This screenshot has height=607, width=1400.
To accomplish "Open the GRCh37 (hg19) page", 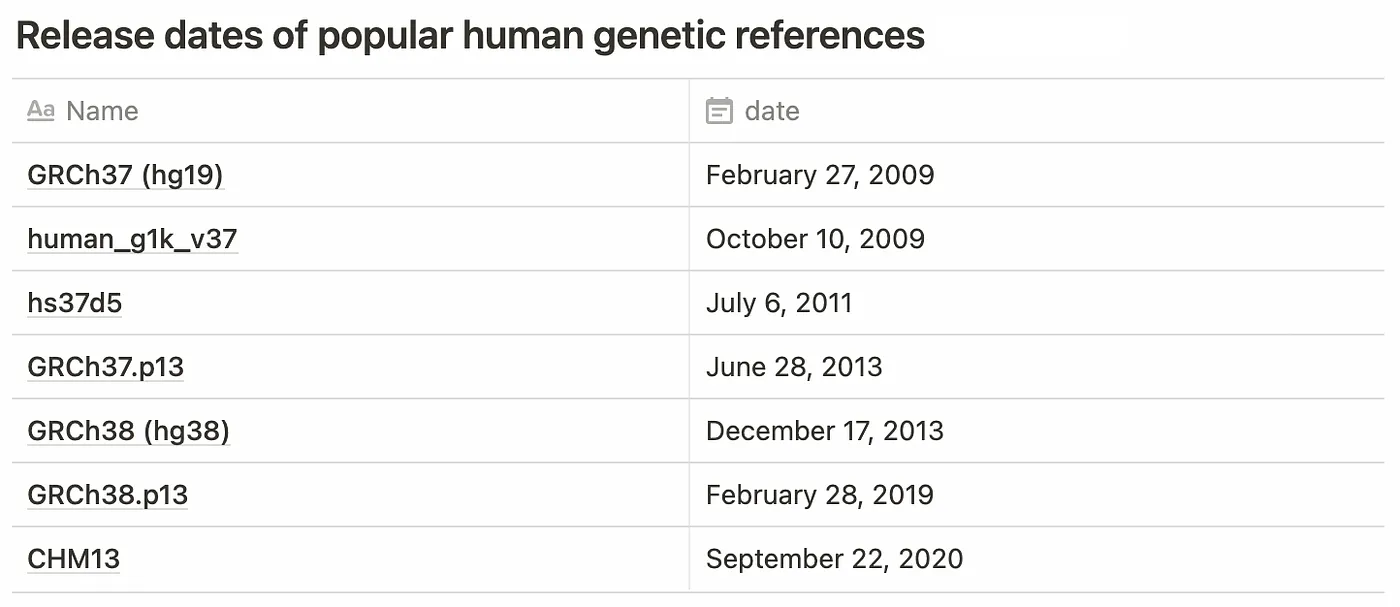I will click(125, 175).
